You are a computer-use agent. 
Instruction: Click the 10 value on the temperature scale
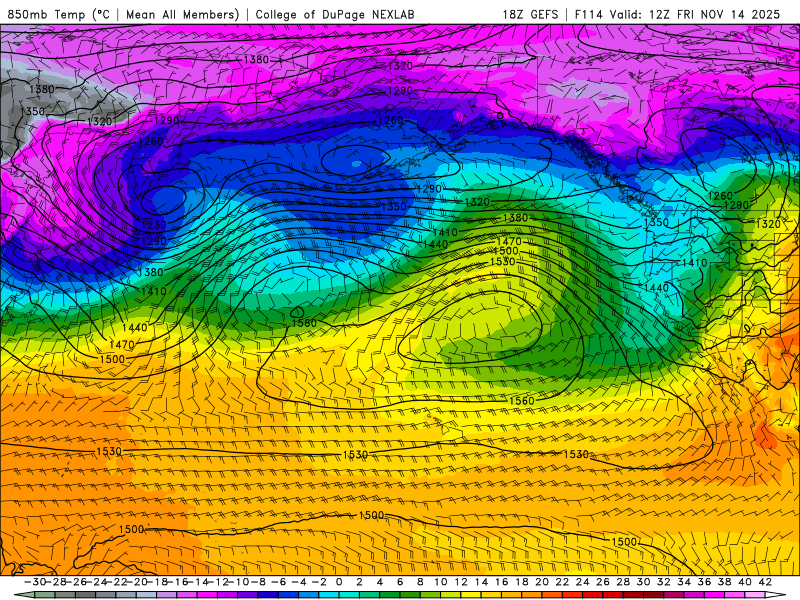pyautogui.click(x=441, y=582)
